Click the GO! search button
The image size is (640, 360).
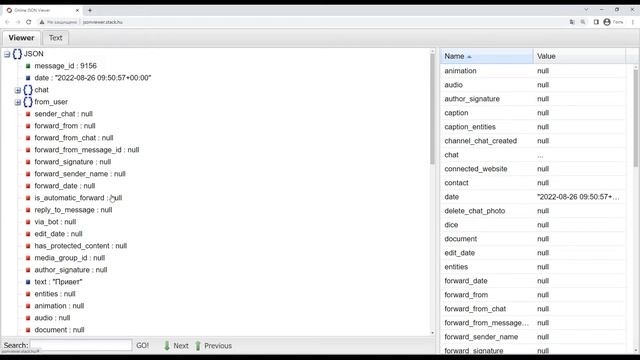(142, 346)
